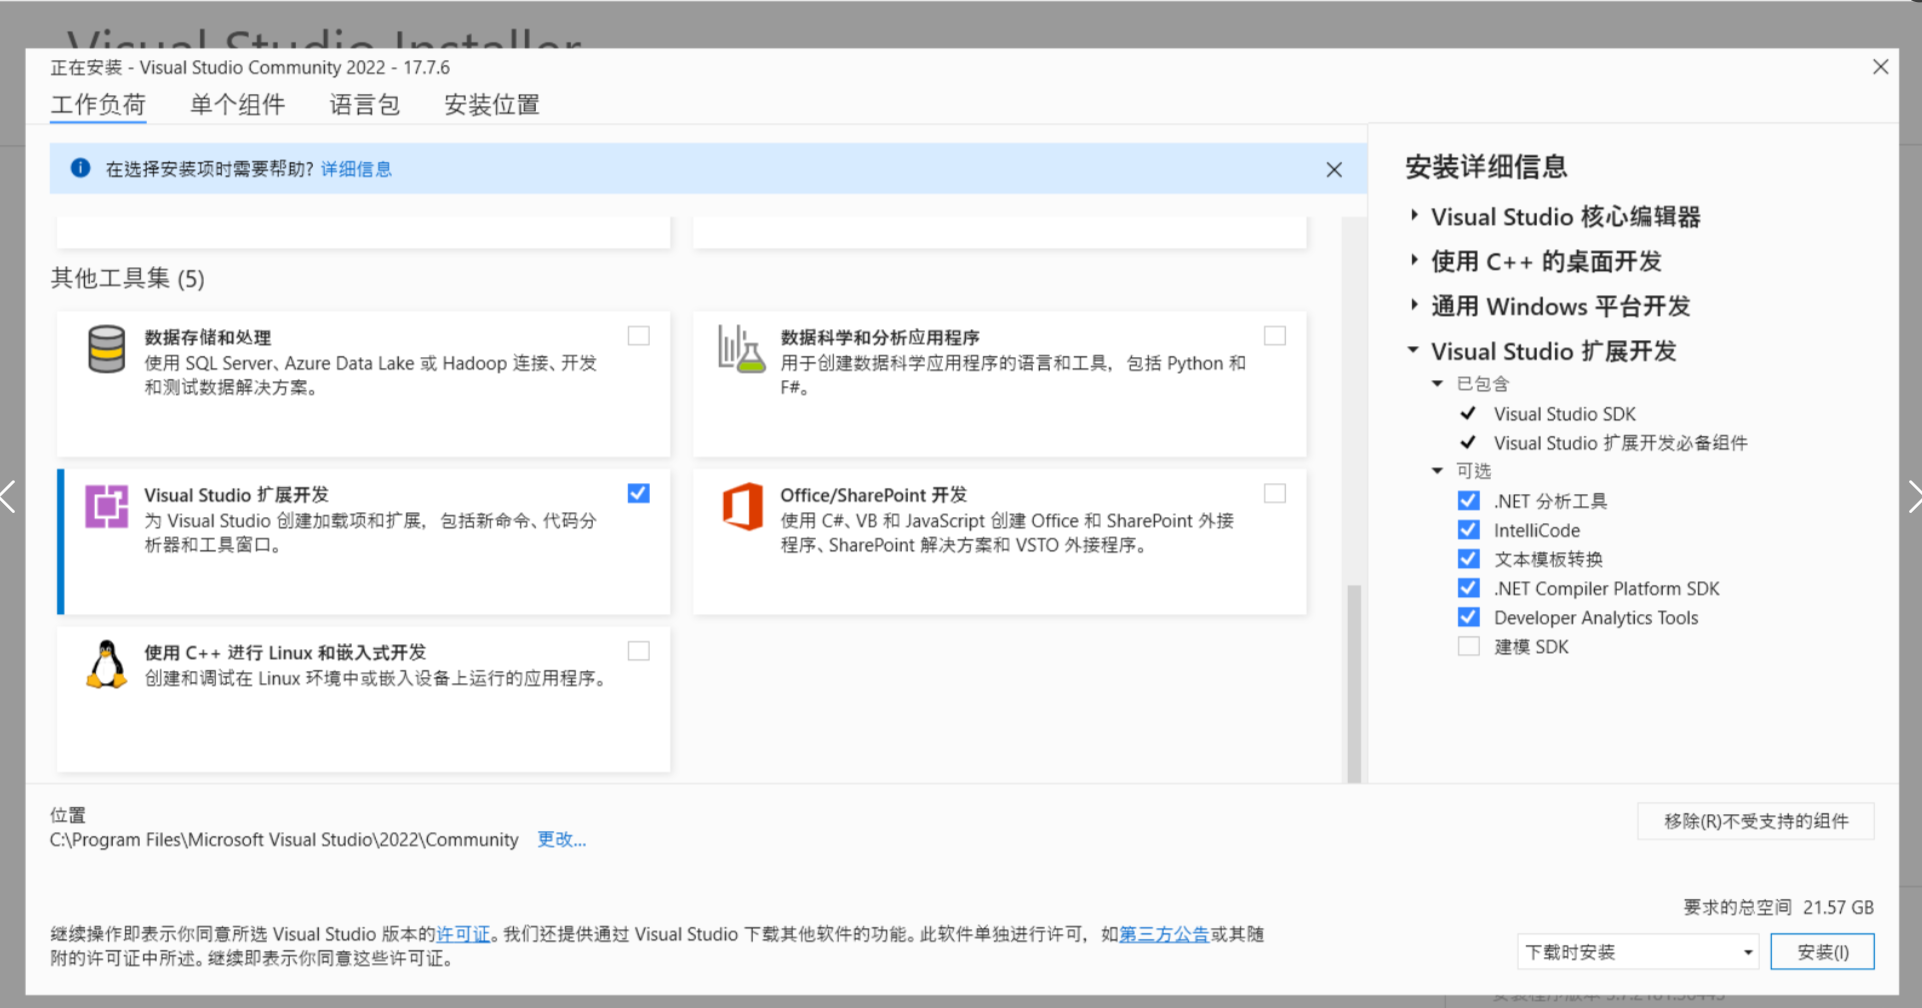Click the orange Office/SharePoint 开发 icon
Screen dimensions: 1922x1008
click(742, 506)
